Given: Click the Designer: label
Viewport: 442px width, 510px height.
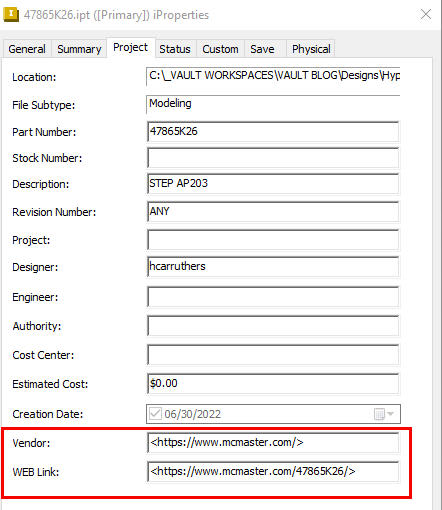Looking at the screenshot, I should pyautogui.click(x=35, y=267).
